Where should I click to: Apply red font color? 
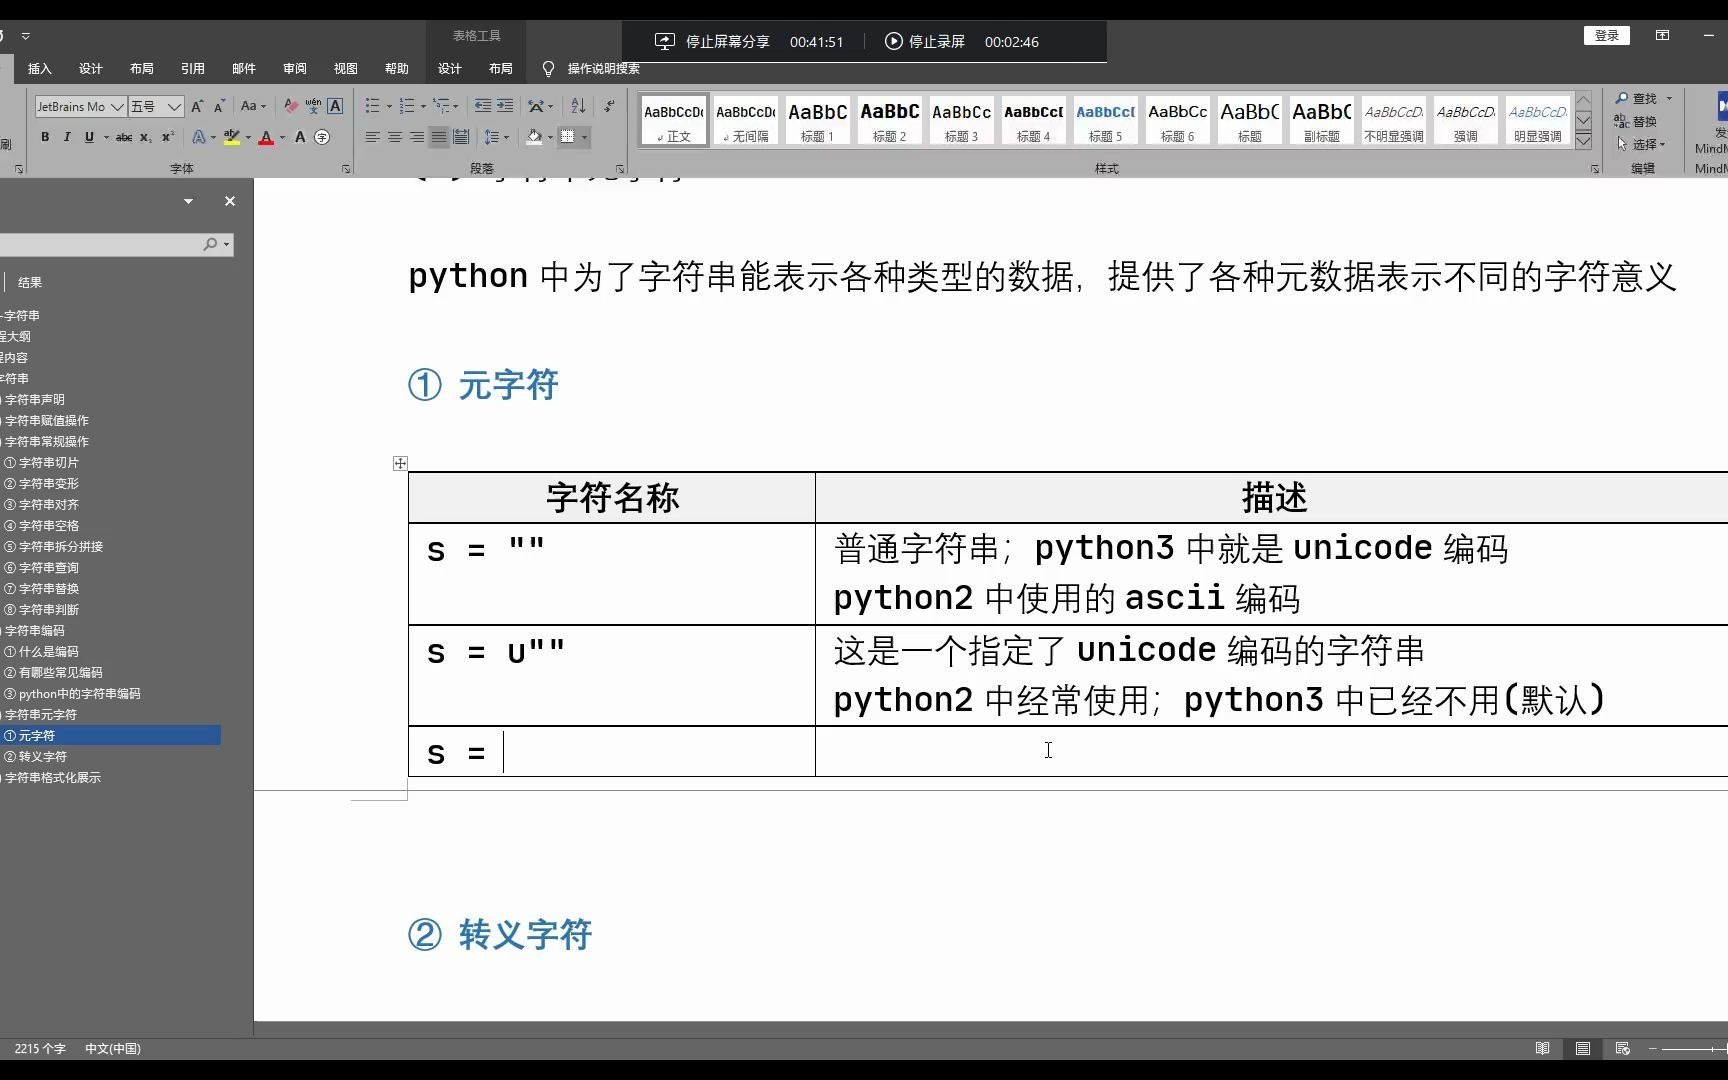[x=266, y=137]
